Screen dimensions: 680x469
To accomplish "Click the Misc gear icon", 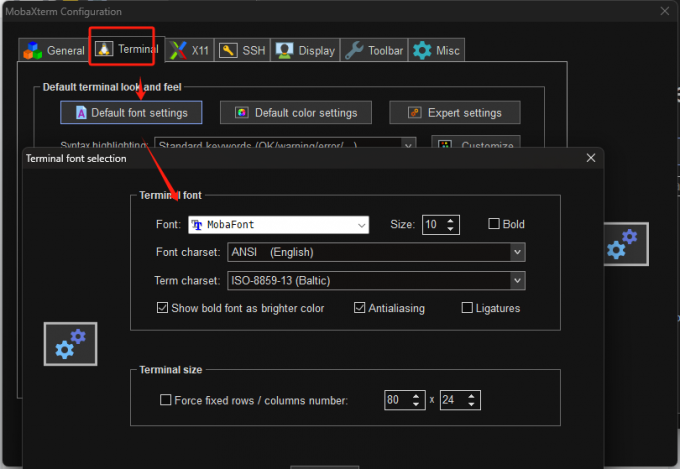I will tap(422, 50).
